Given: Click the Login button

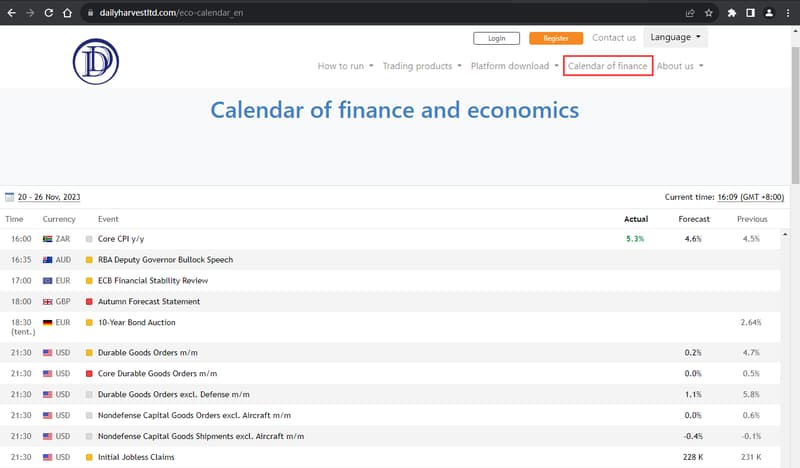Looking at the screenshot, I should point(496,38).
